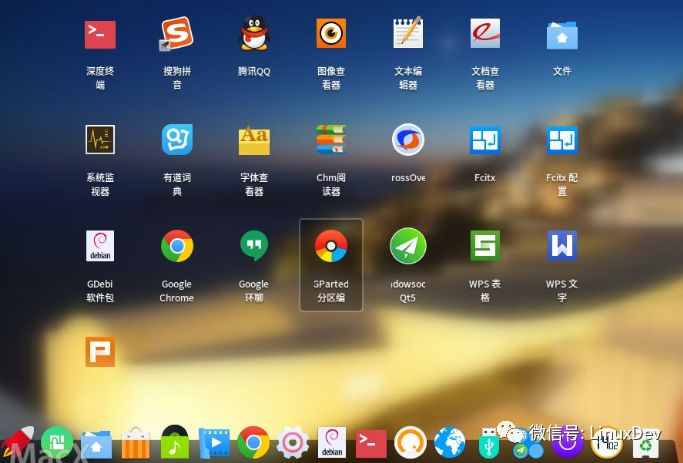Open WPS 表格 spreadsheets
Image resolution: width=683 pixels, height=463 pixels.
pyautogui.click(x=485, y=246)
